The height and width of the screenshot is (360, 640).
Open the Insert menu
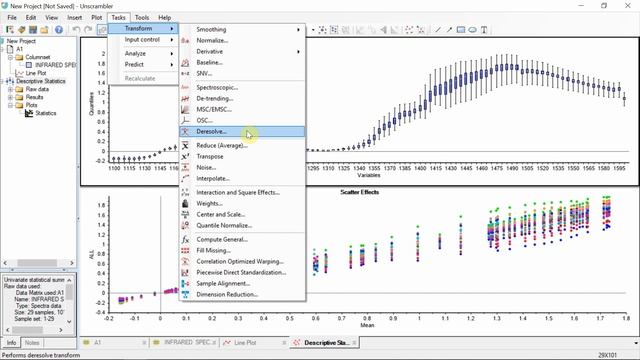[74, 18]
